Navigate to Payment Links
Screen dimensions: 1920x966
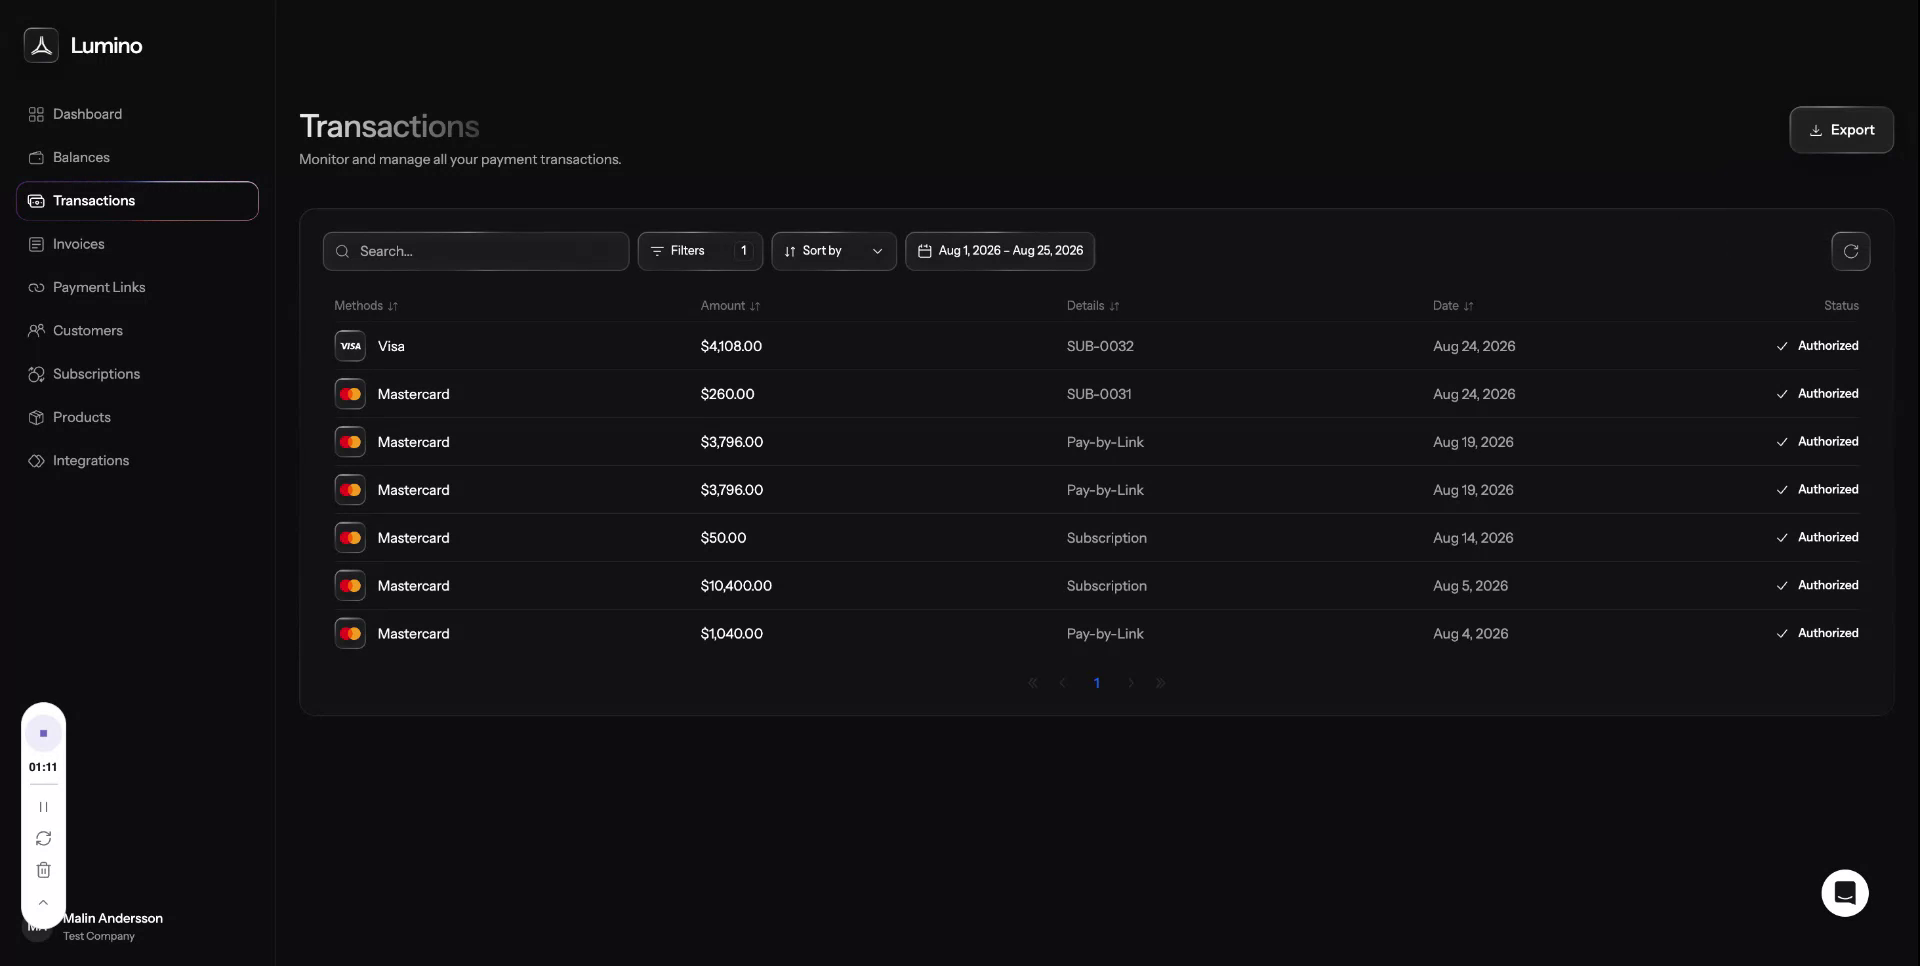[137, 287]
